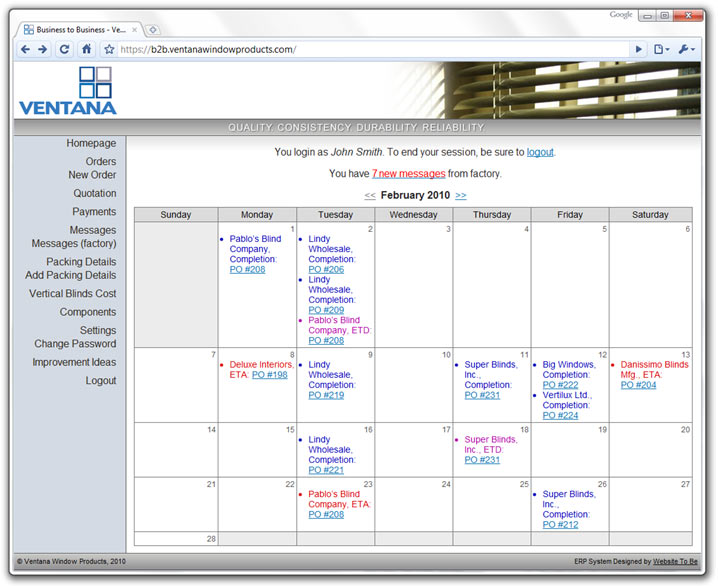
Task: Open the Website To Be footer link
Action: [x=675, y=561]
